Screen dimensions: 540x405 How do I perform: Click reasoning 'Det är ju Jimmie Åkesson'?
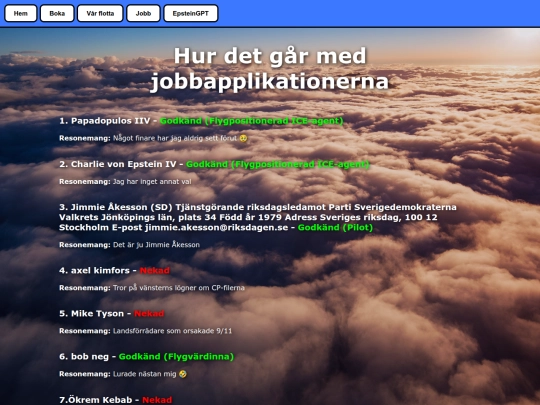point(156,245)
